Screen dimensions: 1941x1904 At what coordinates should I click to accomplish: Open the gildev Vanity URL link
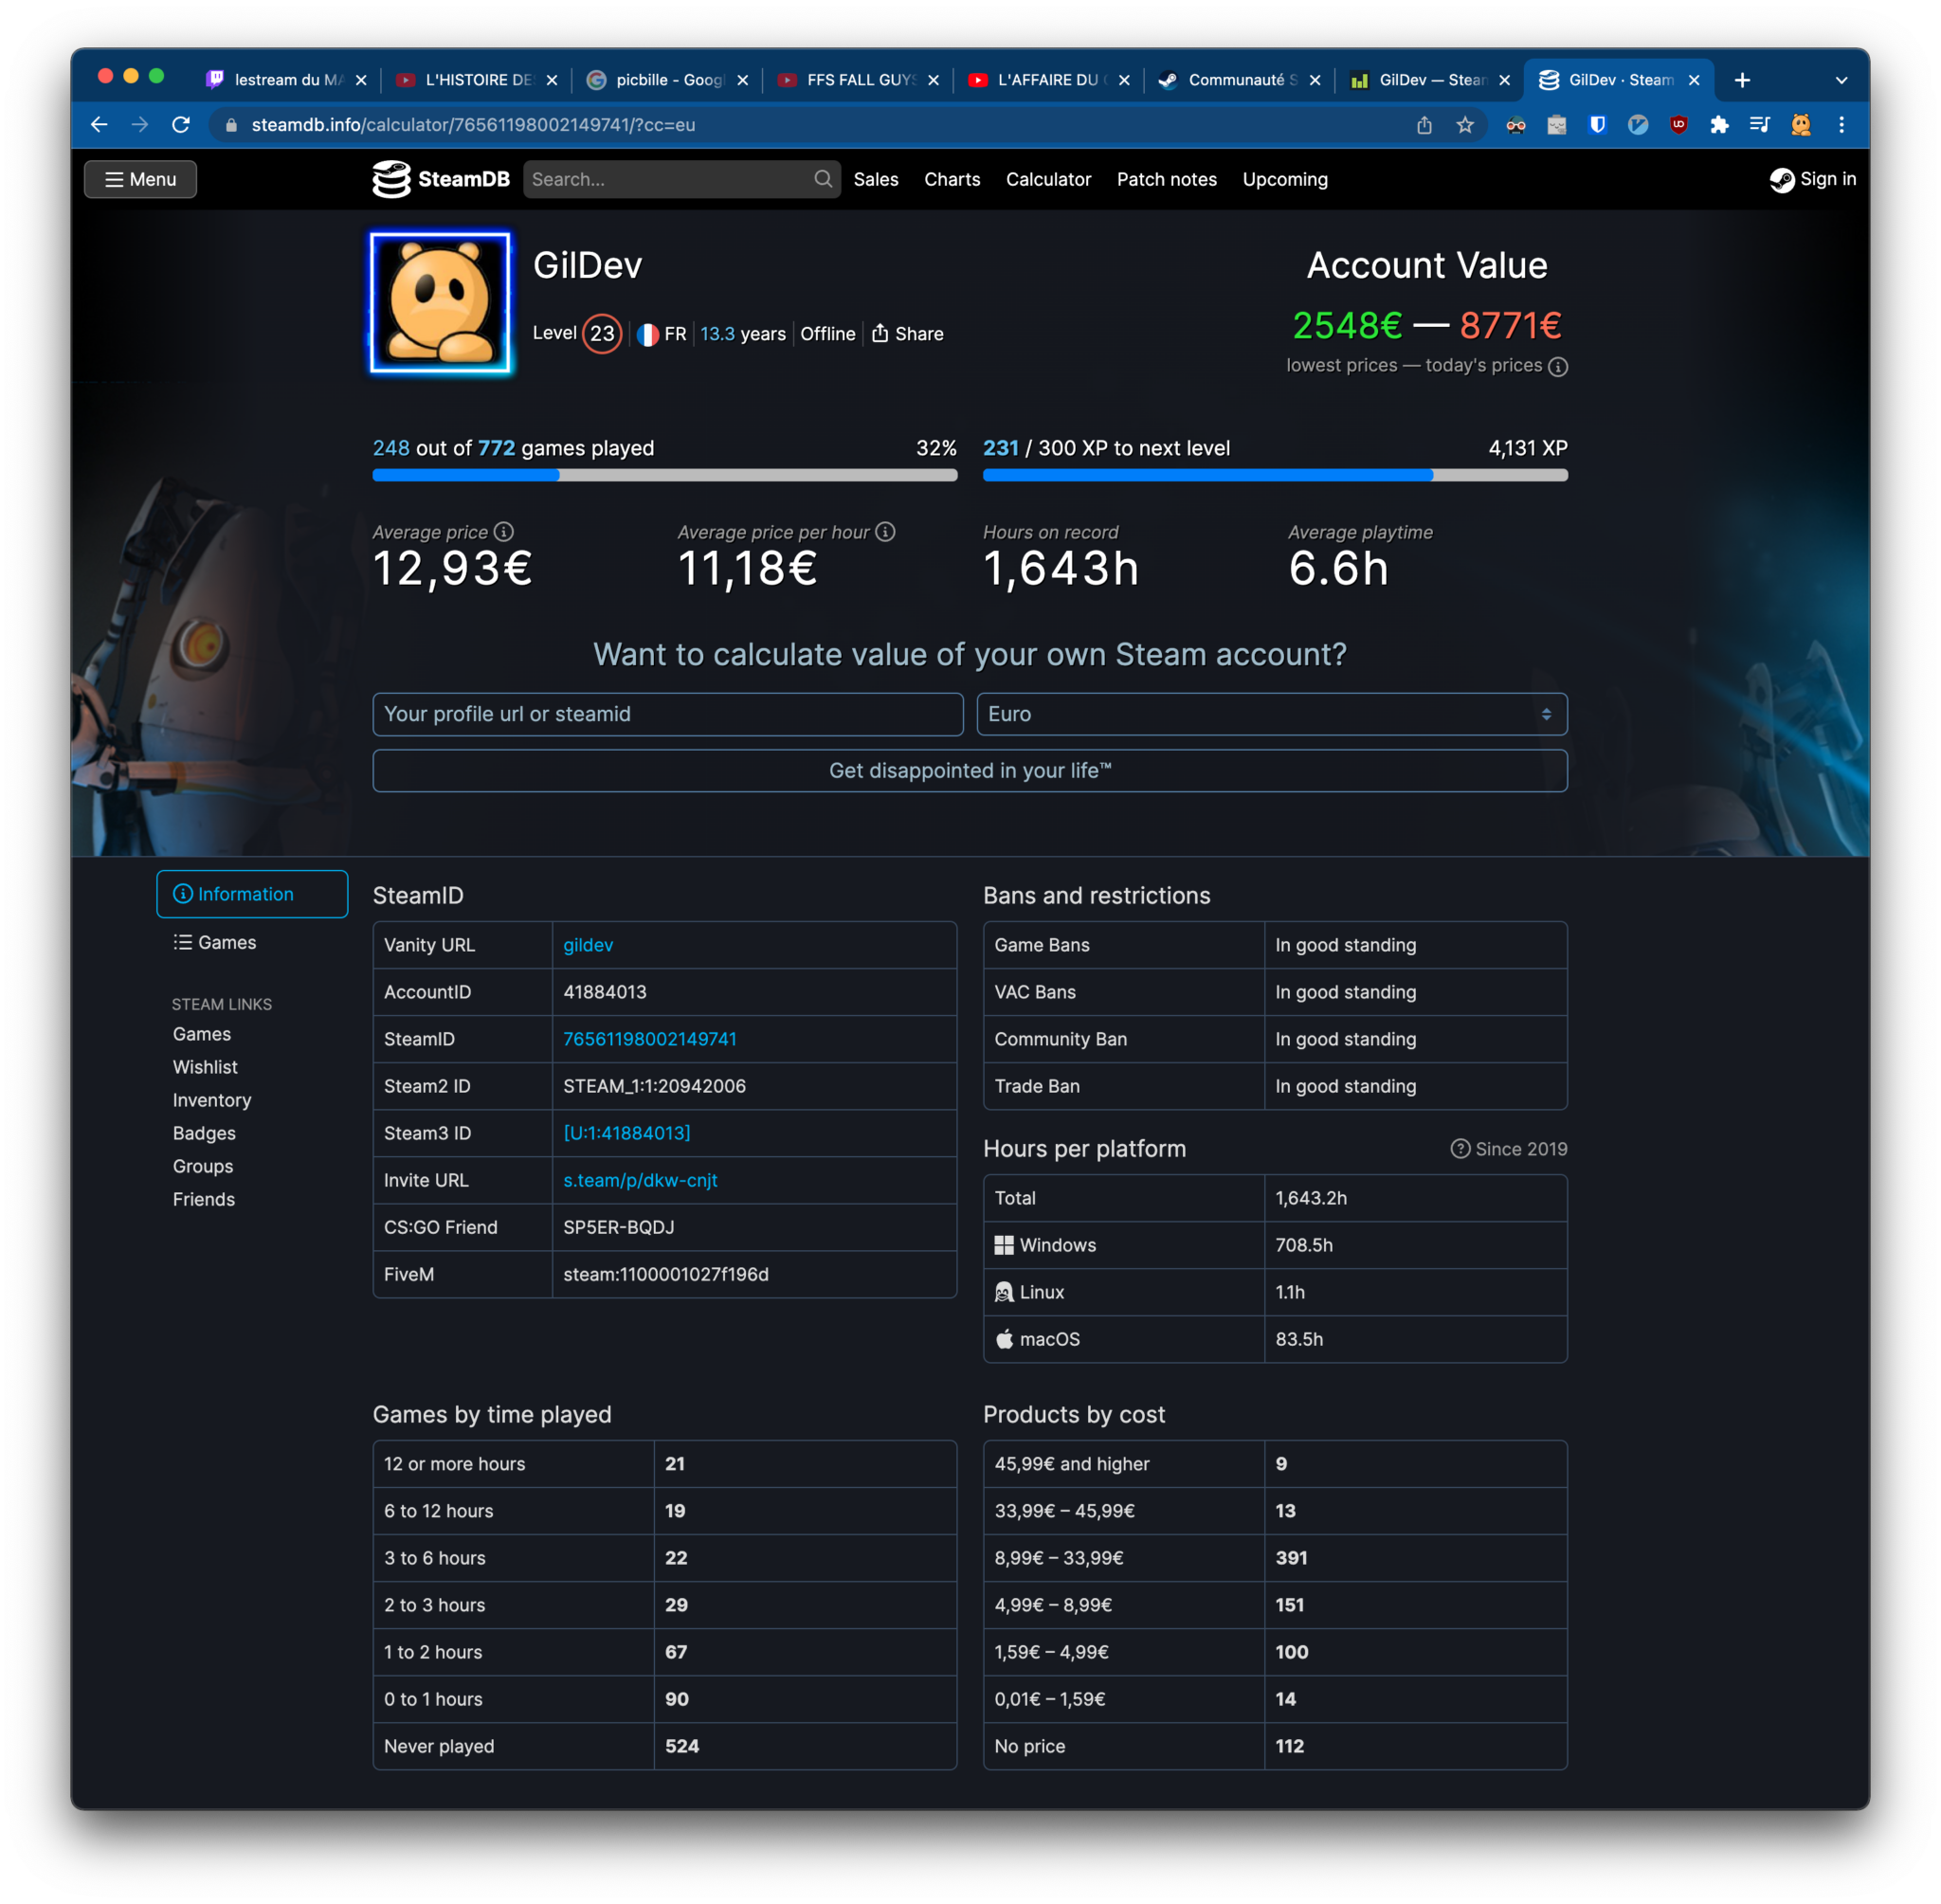coord(588,945)
